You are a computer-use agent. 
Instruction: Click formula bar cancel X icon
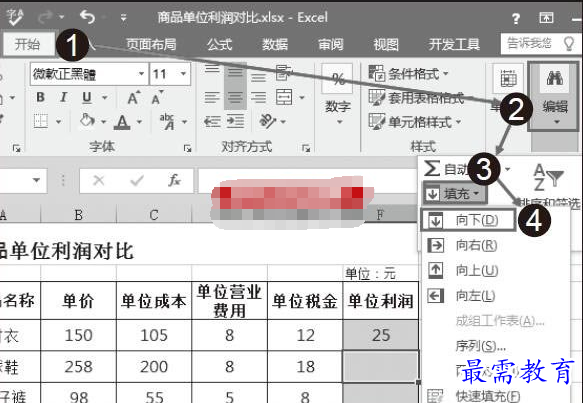(99, 181)
